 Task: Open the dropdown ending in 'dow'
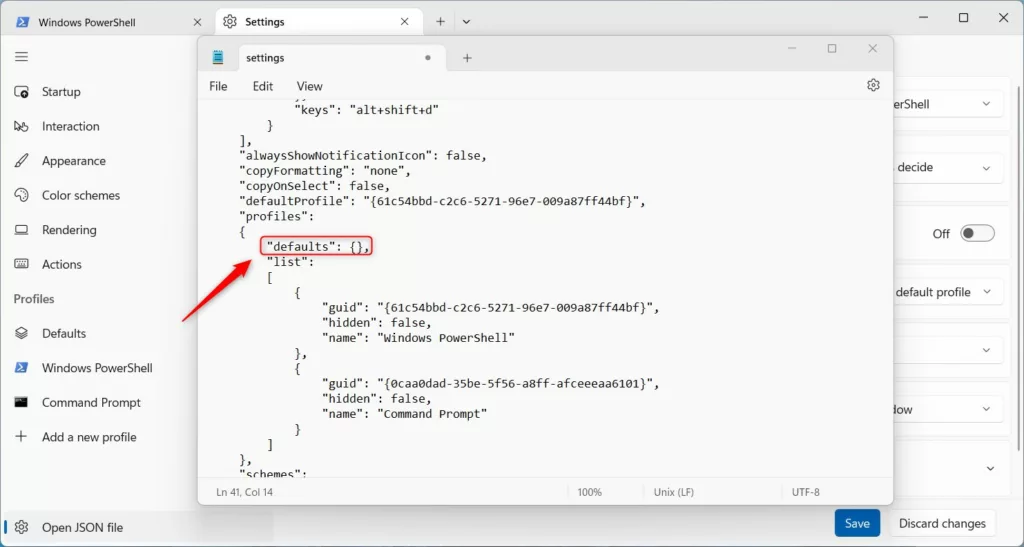[948, 410]
